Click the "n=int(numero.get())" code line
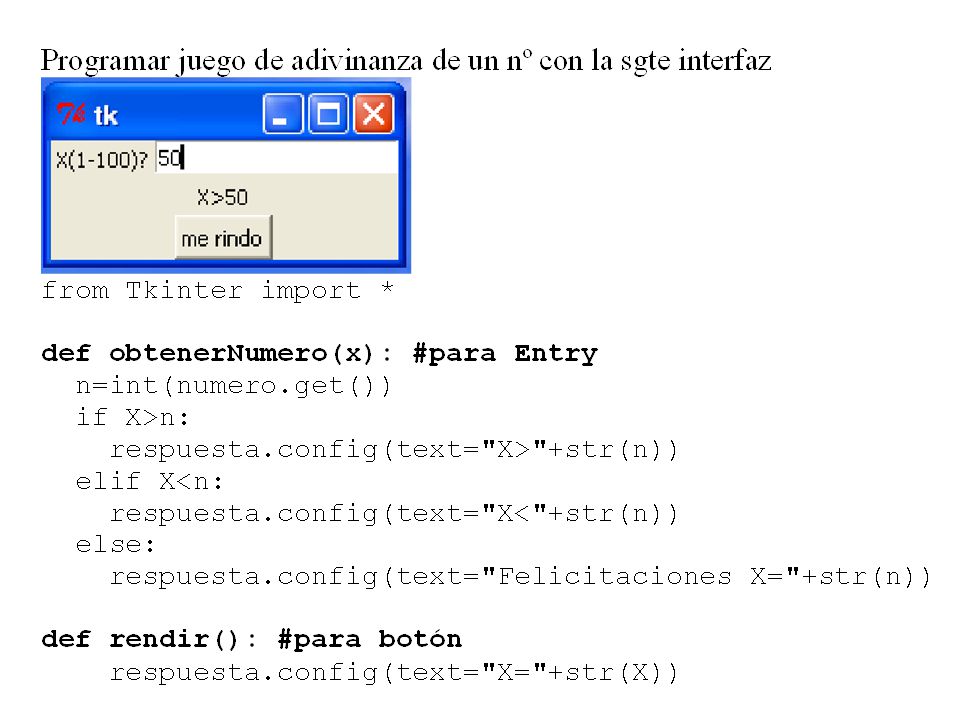 coord(233,386)
